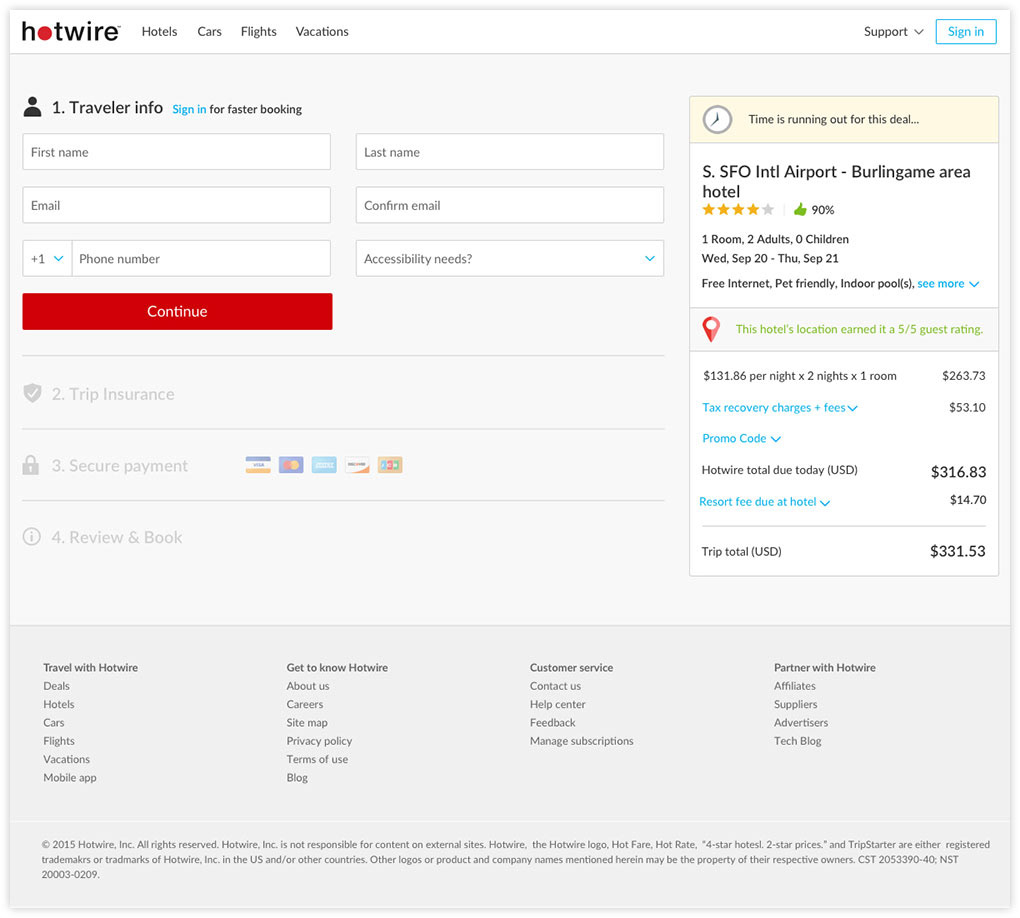Image resolution: width=1020 pixels, height=918 pixels.
Task: Focus the Email field
Action: [x=176, y=205]
